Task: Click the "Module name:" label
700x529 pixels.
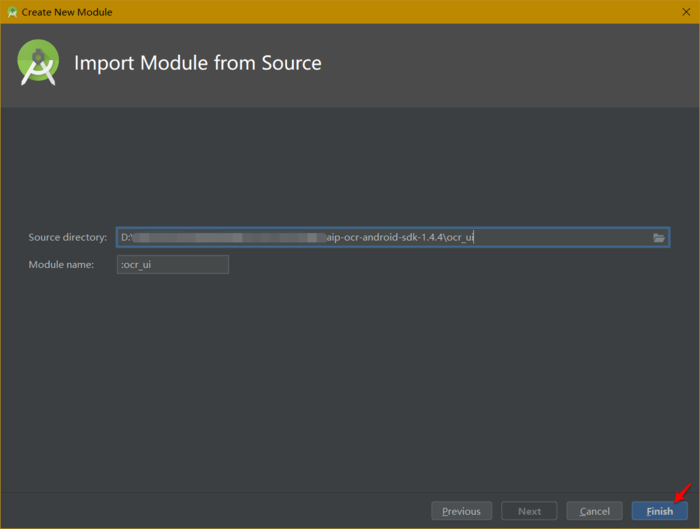Action: click(x=61, y=265)
